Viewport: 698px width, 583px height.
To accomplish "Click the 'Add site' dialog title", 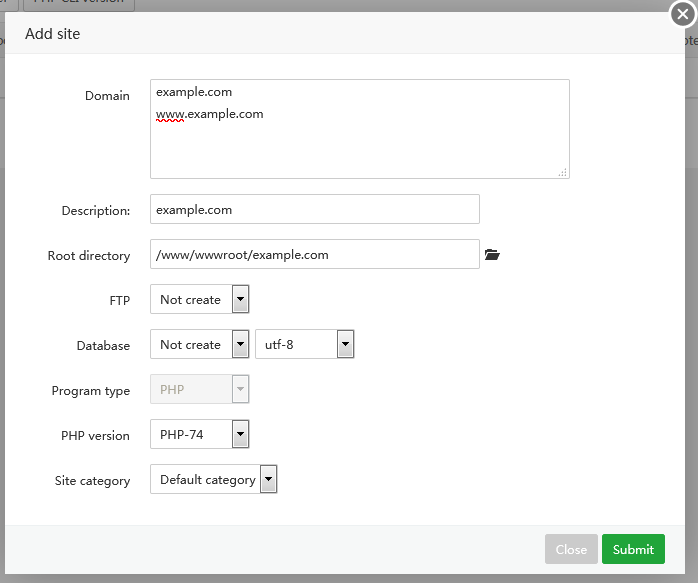I will coord(52,34).
